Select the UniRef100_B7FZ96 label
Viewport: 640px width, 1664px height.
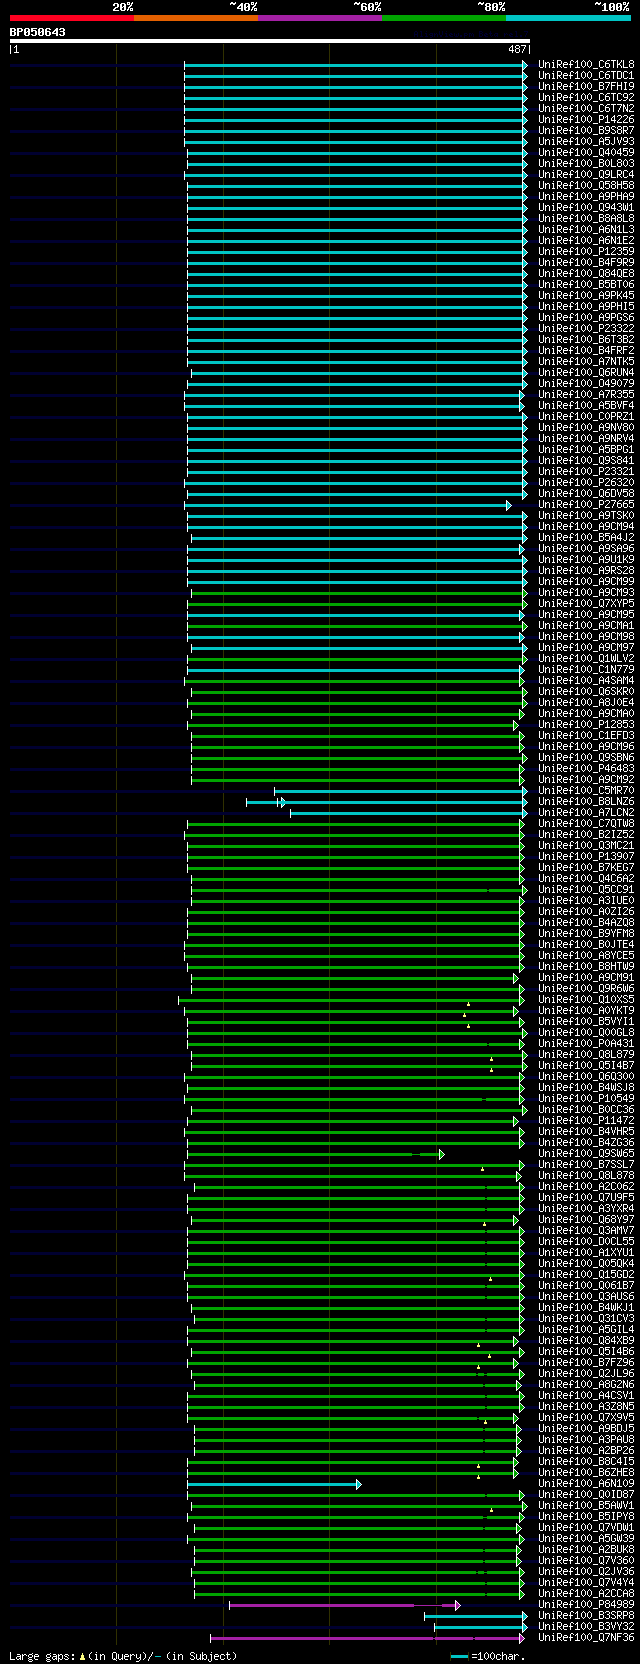586,1362
